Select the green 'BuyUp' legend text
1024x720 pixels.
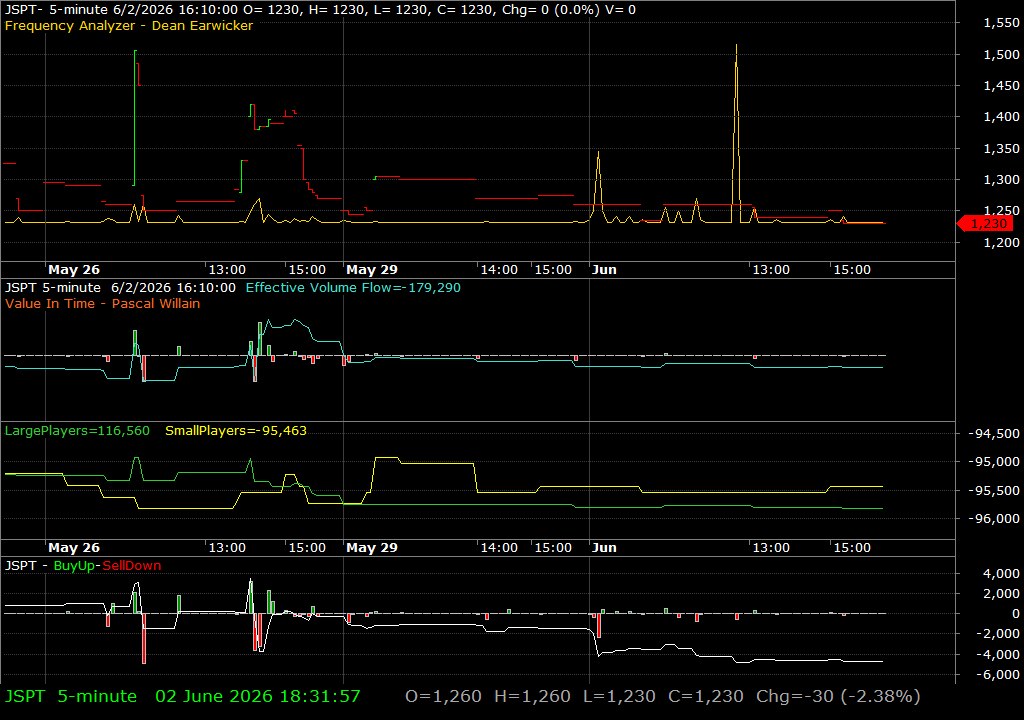pos(74,565)
